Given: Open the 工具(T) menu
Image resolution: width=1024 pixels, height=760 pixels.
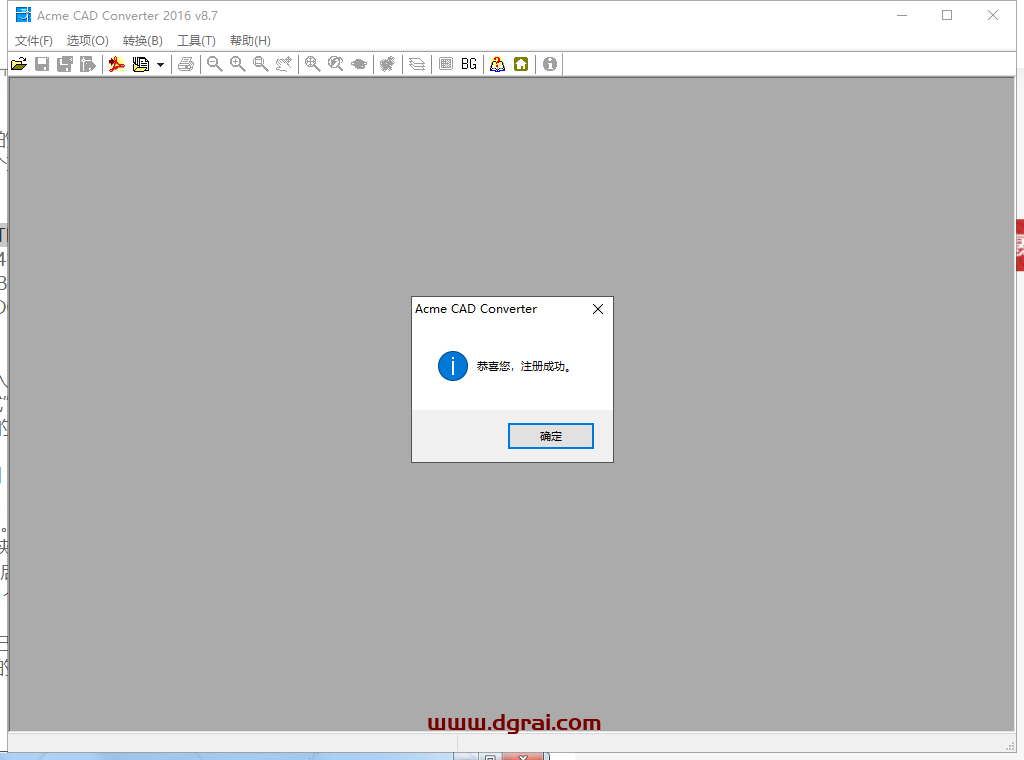Looking at the screenshot, I should pyautogui.click(x=196, y=40).
